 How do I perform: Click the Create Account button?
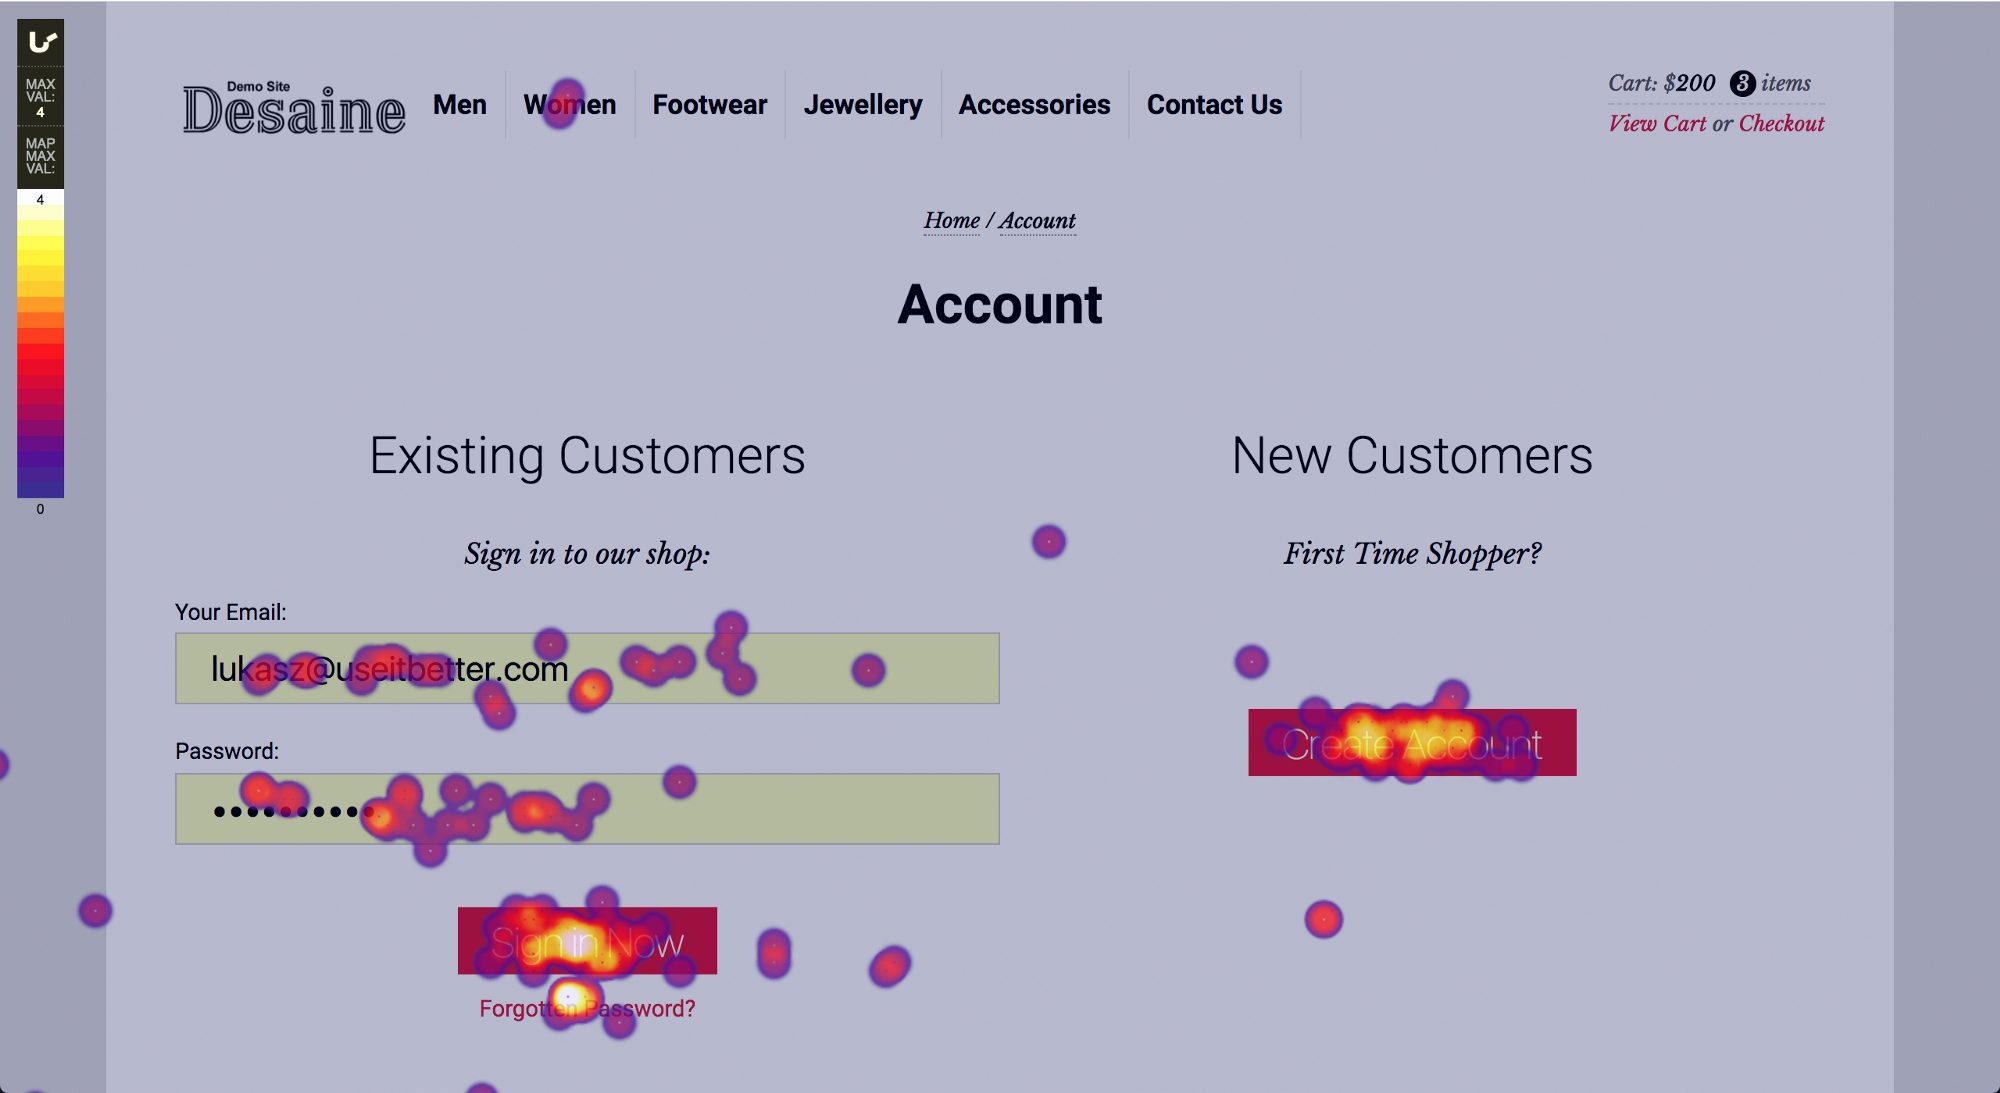click(x=1411, y=742)
